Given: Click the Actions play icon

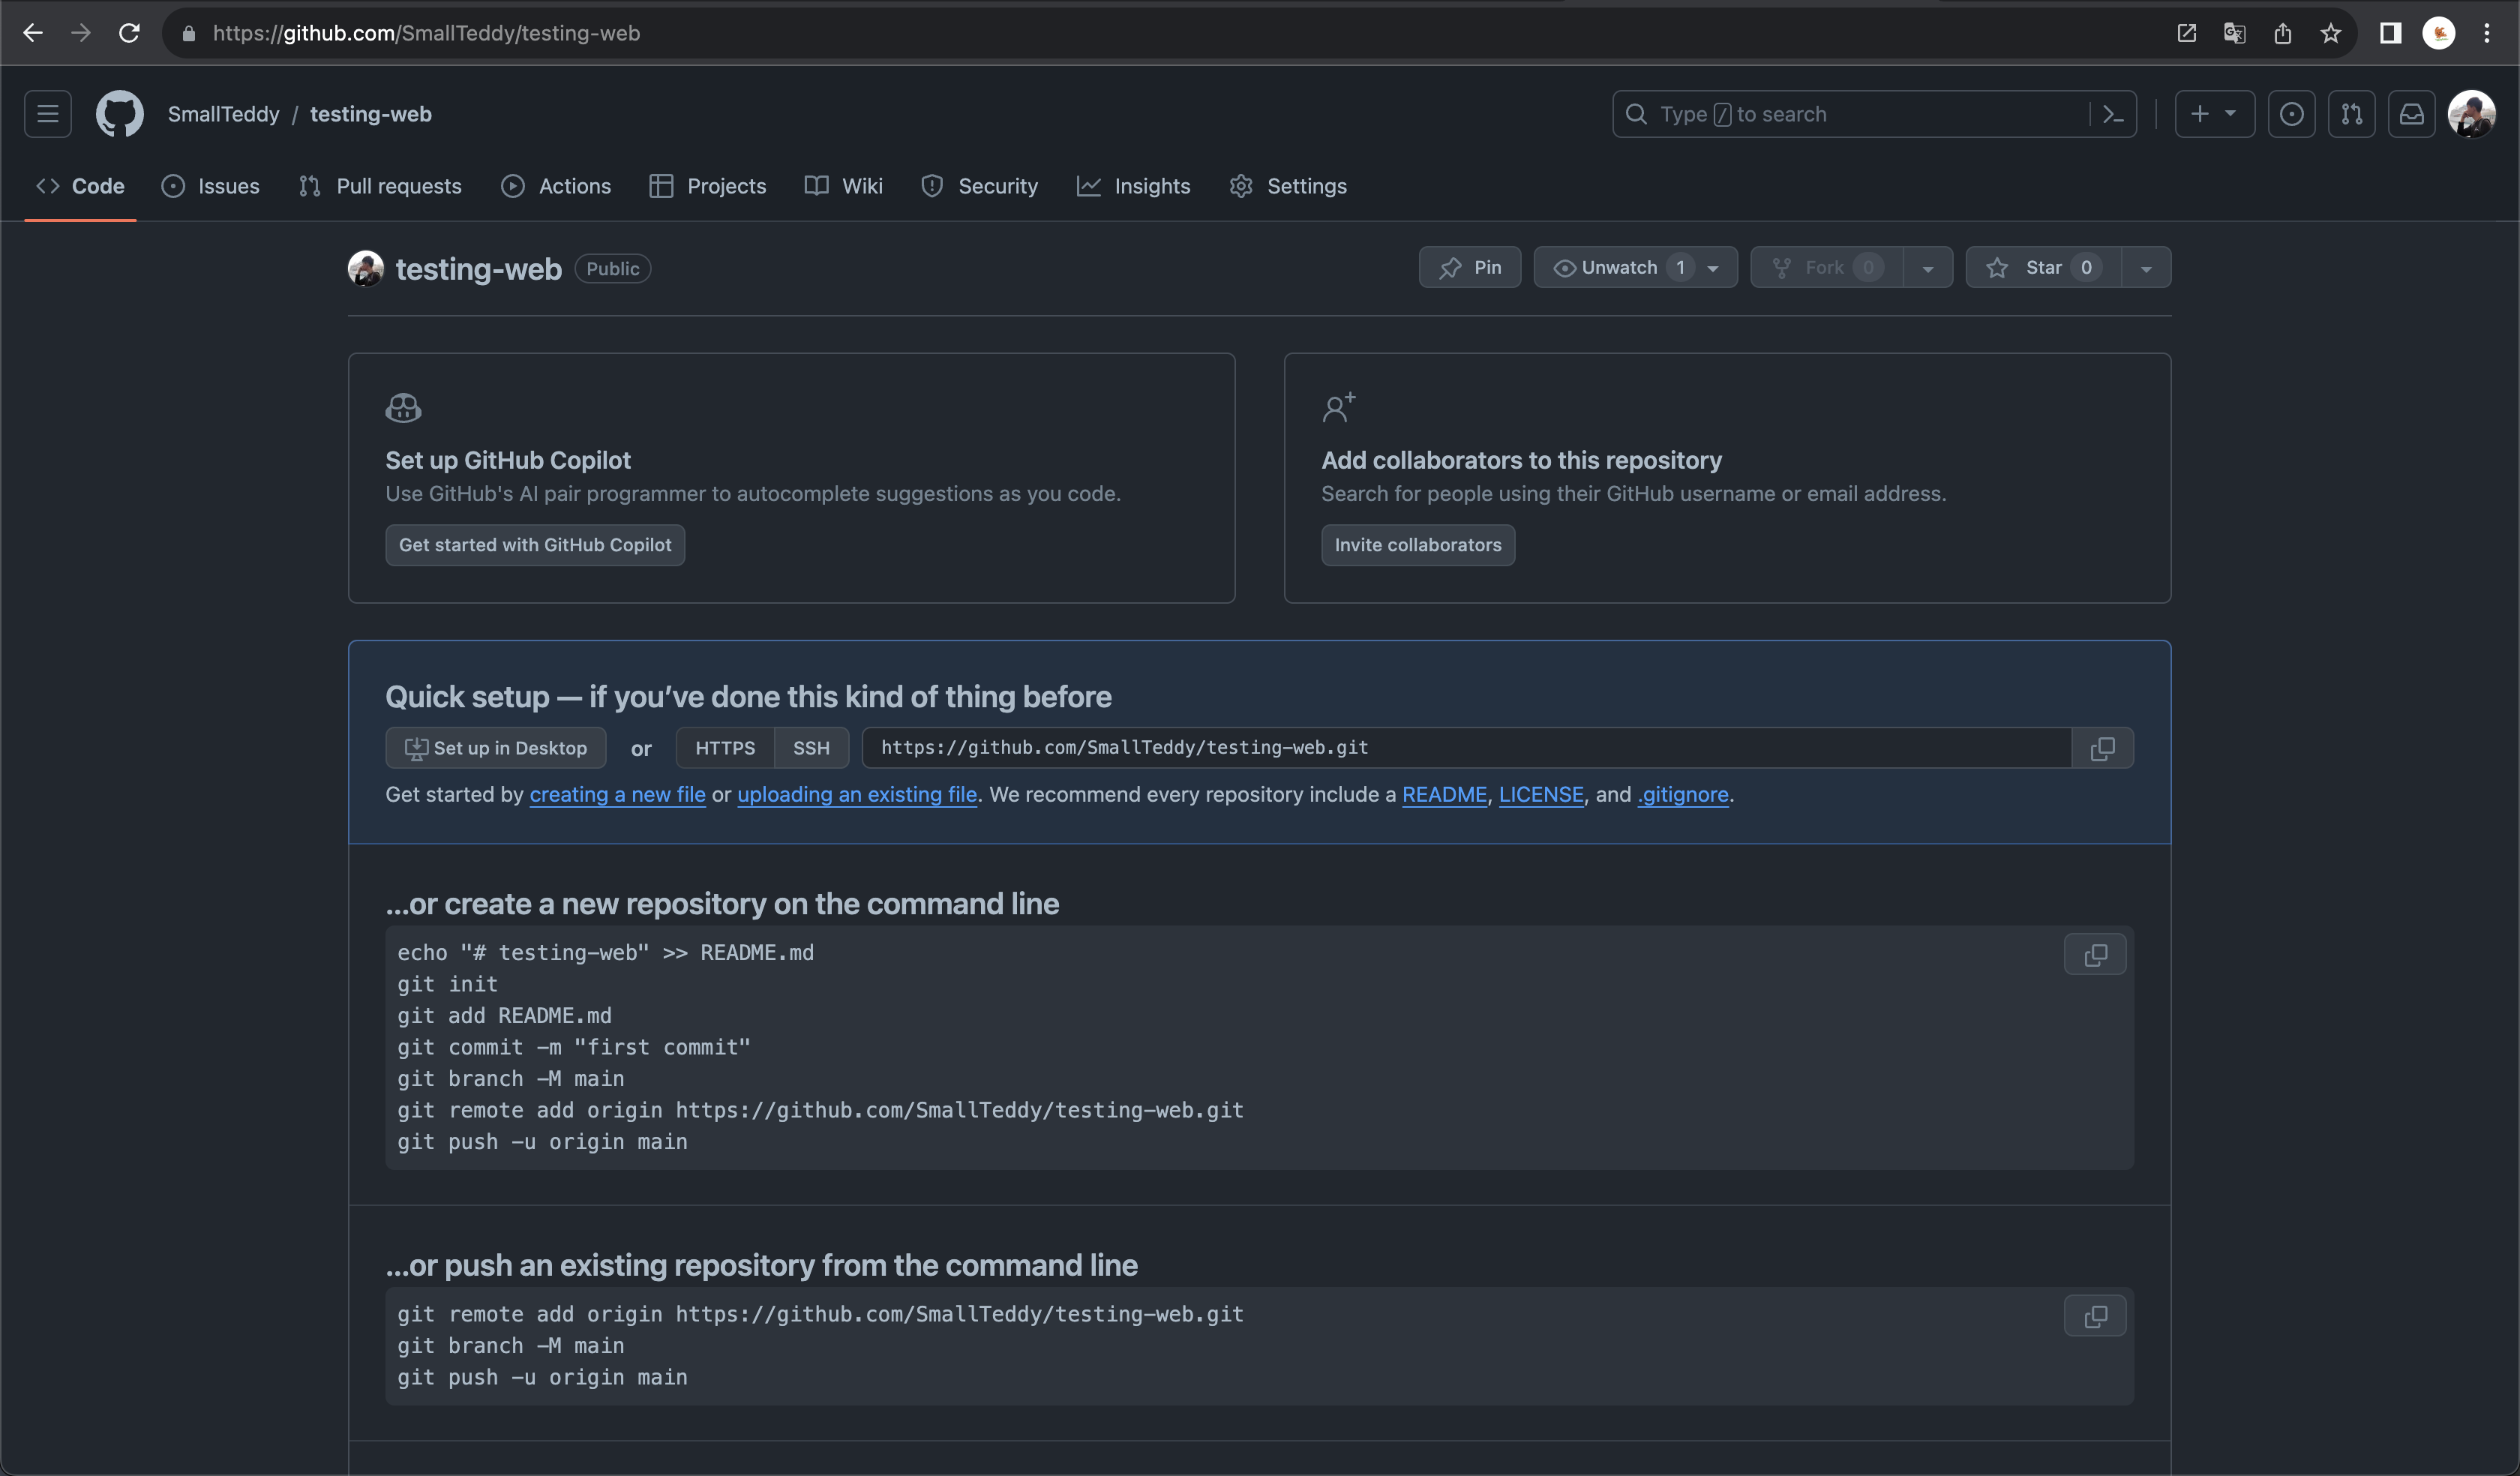Looking at the screenshot, I should click(511, 184).
